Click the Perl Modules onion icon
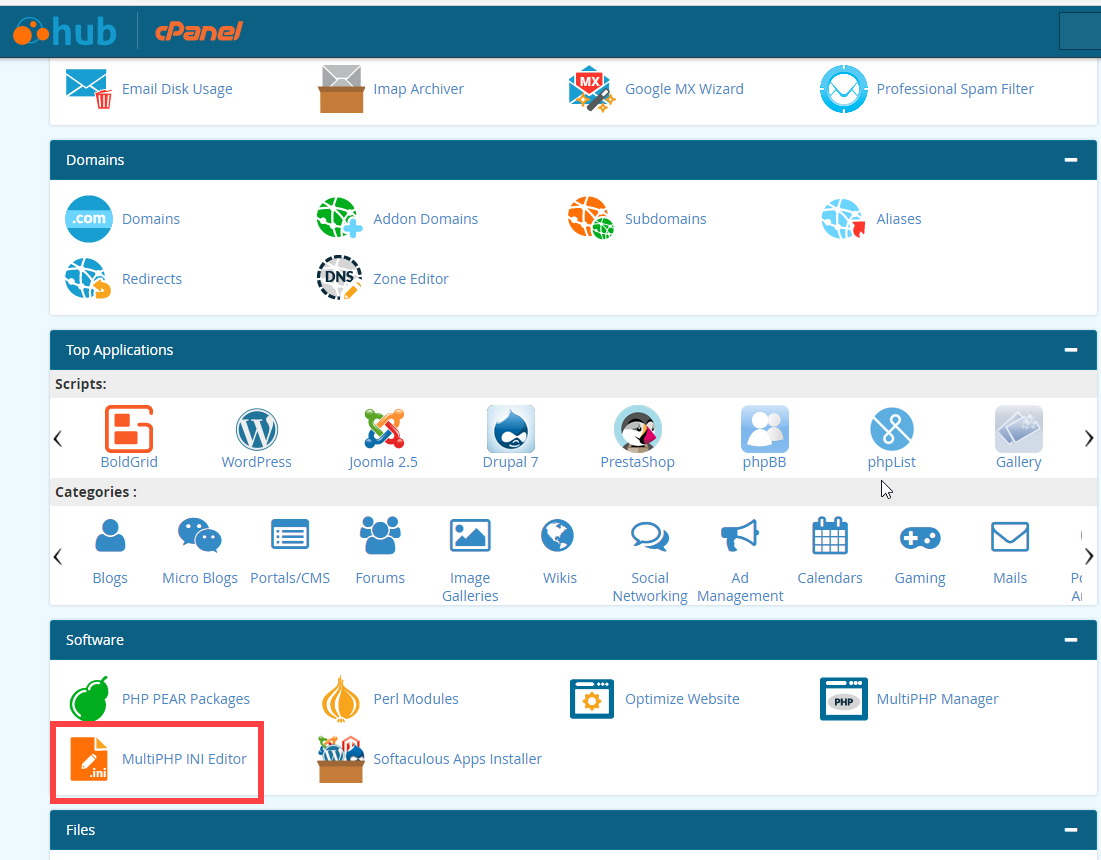 (x=341, y=699)
